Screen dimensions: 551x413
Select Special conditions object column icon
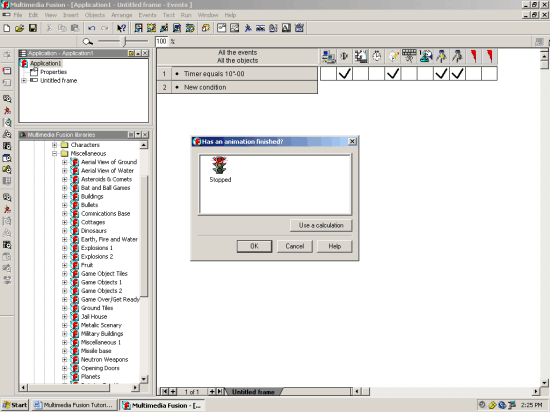point(328,56)
